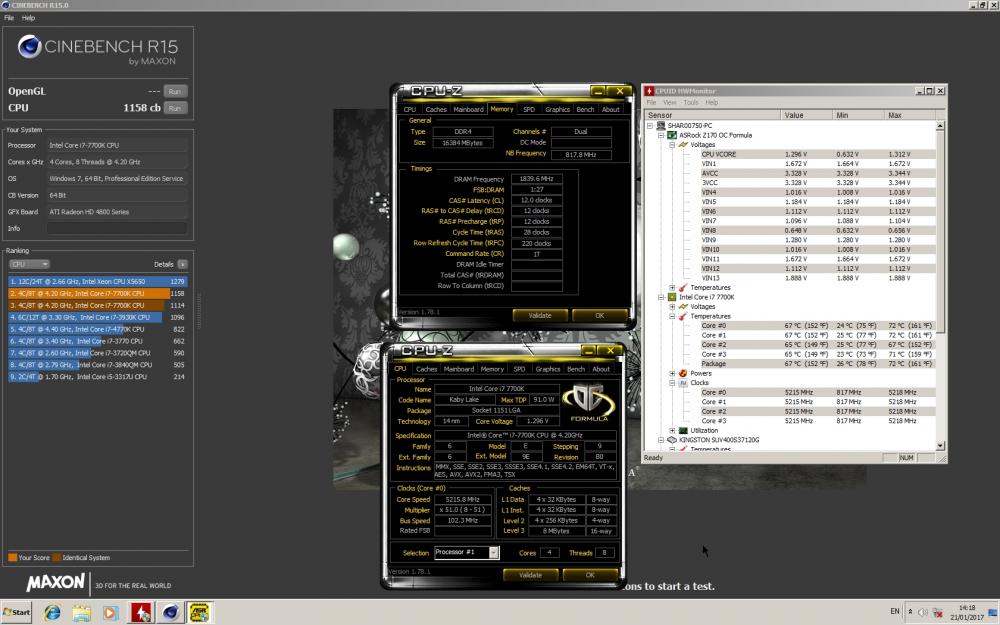This screenshot has width=1000, height=625.
Task: Select the Core i5-3317U ranking entry
Action: pyautogui.click(x=98, y=377)
